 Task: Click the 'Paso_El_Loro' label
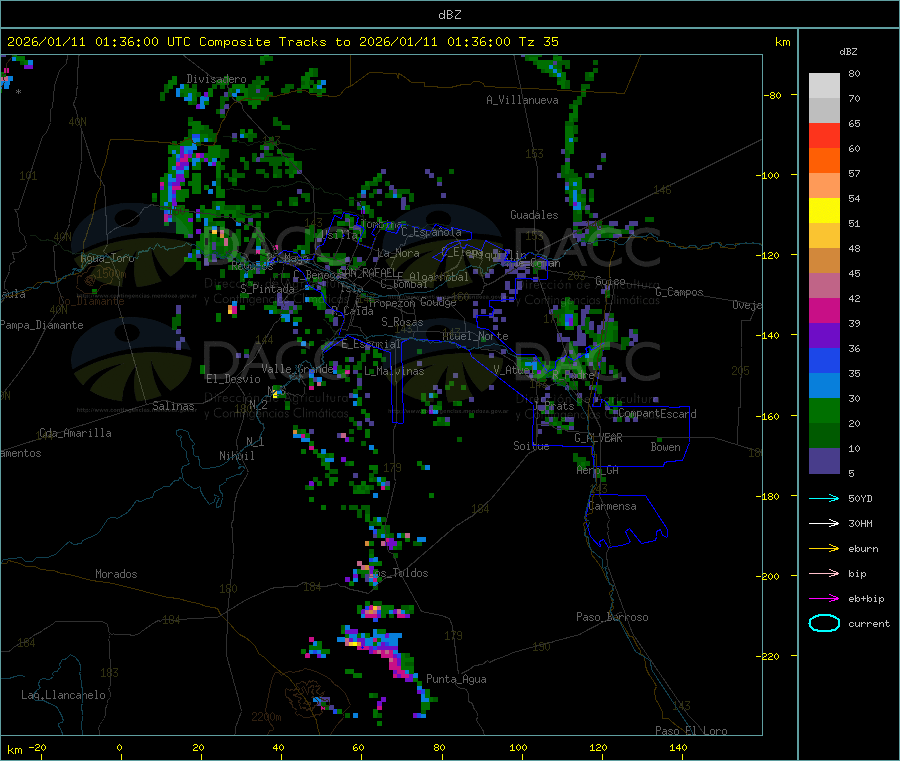pyautogui.click(x=692, y=731)
